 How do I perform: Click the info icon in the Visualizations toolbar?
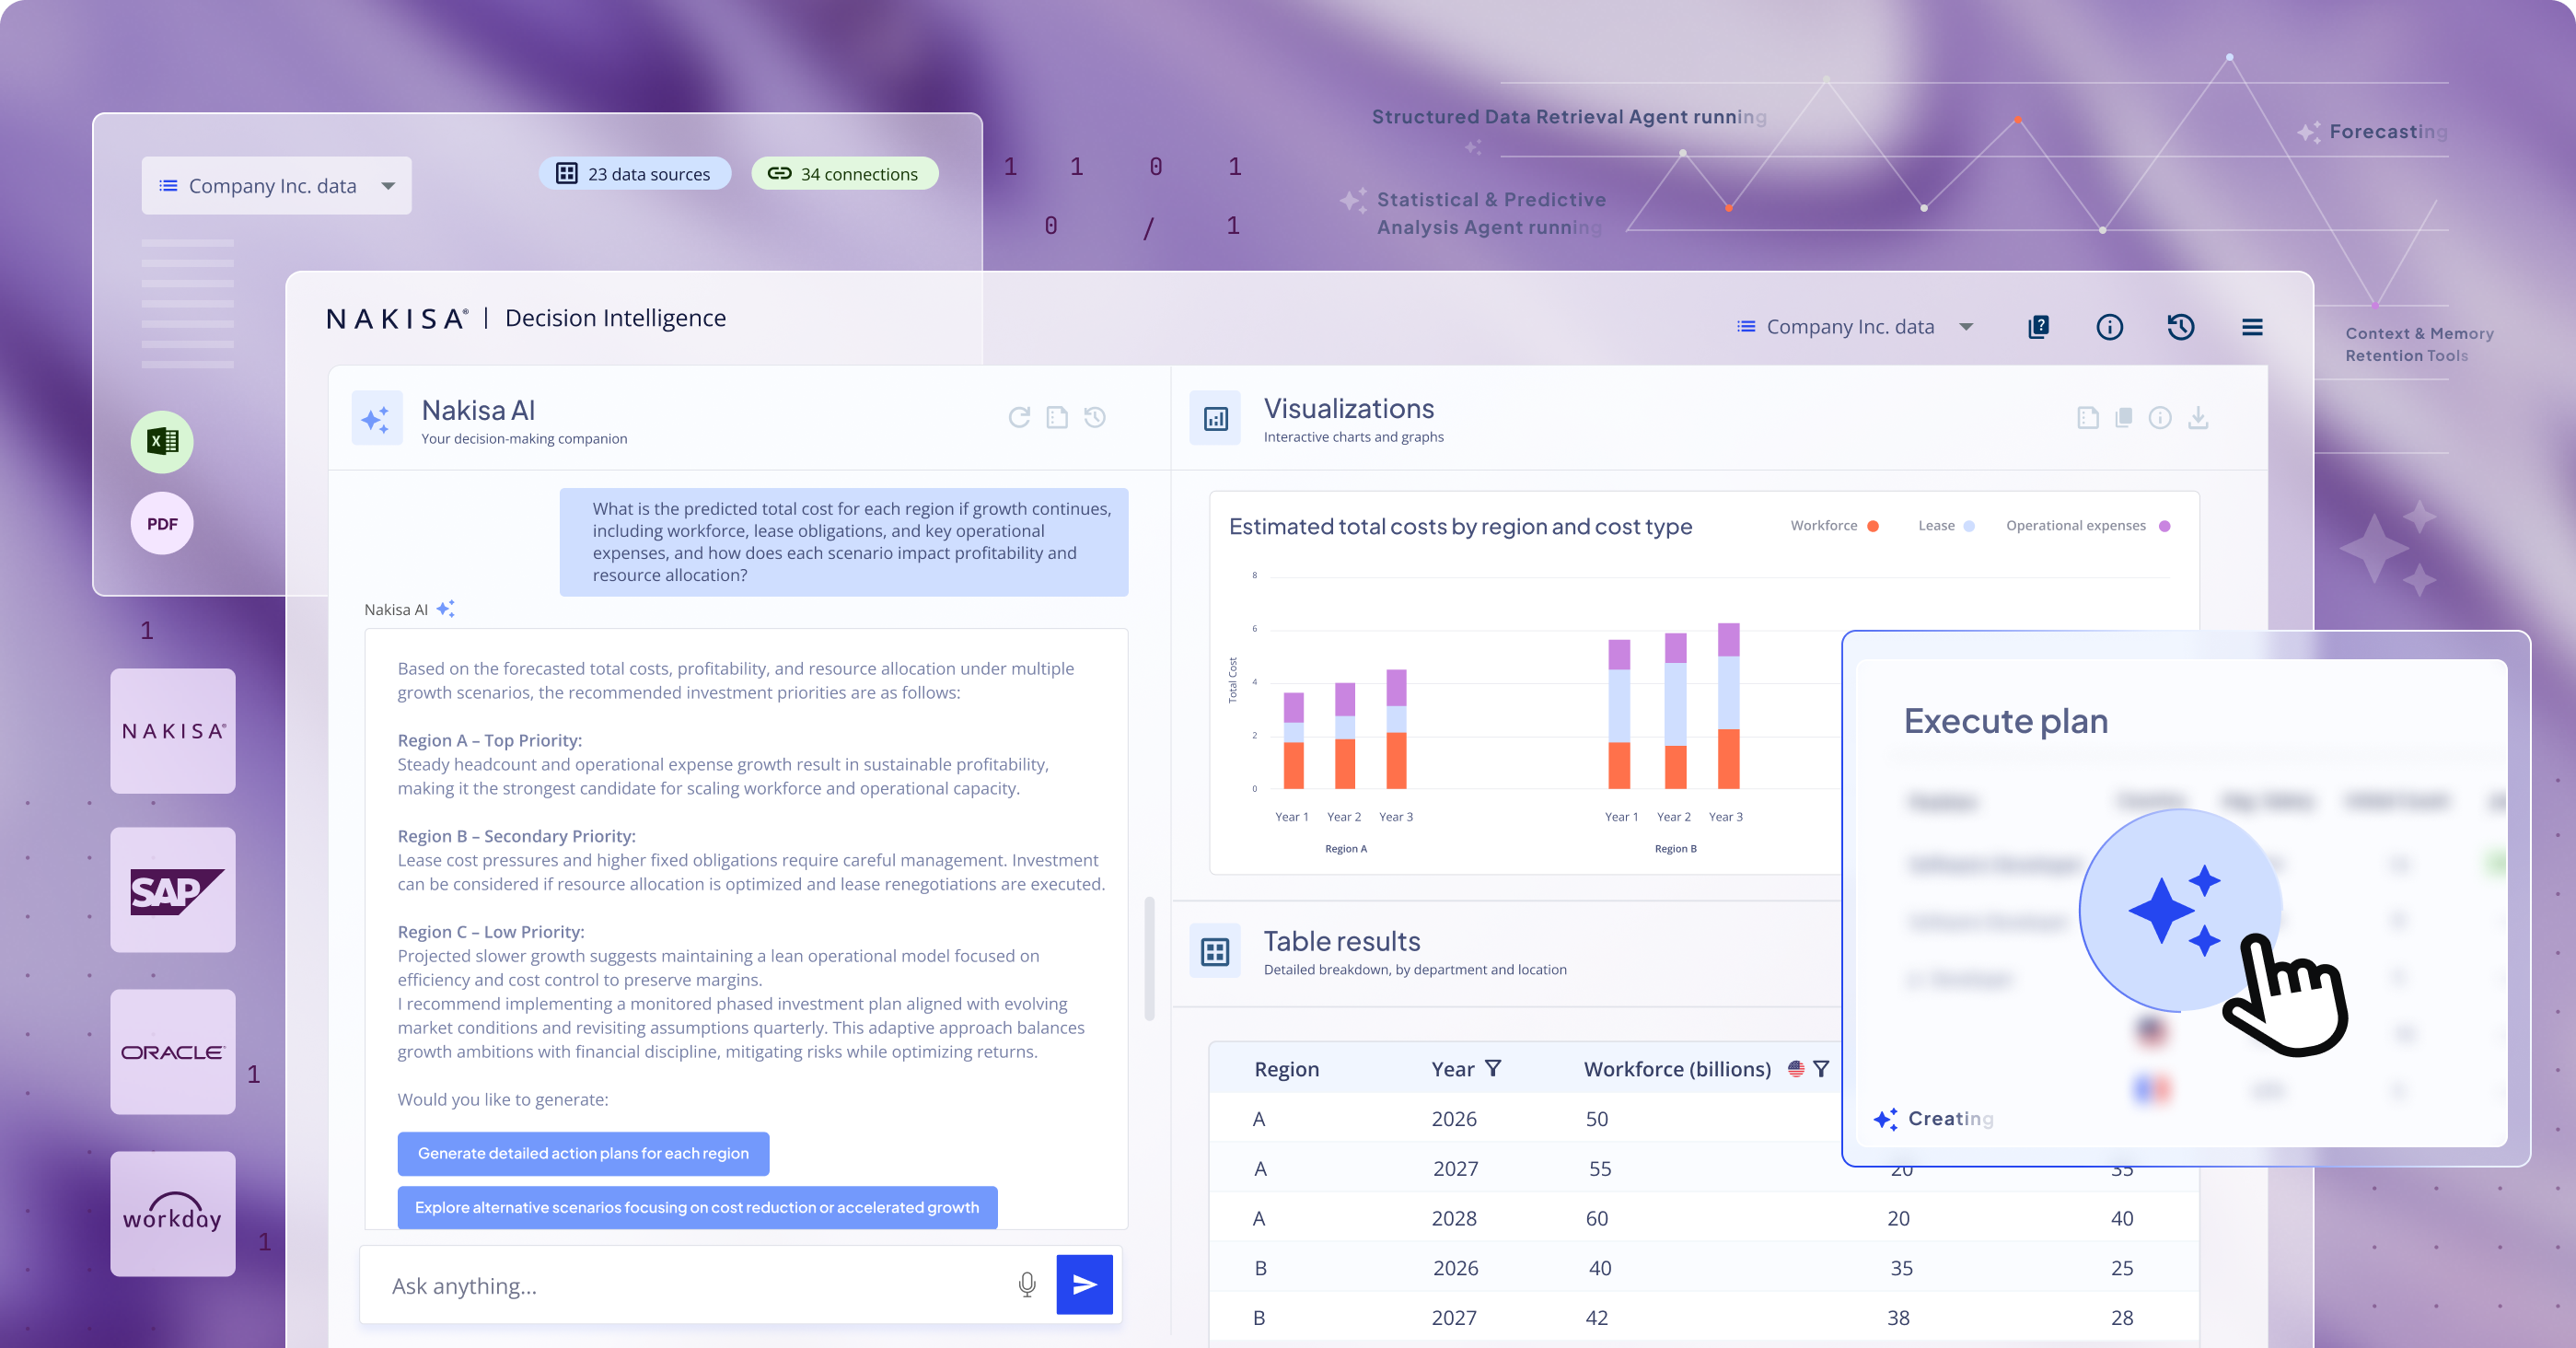point(2160,418)
